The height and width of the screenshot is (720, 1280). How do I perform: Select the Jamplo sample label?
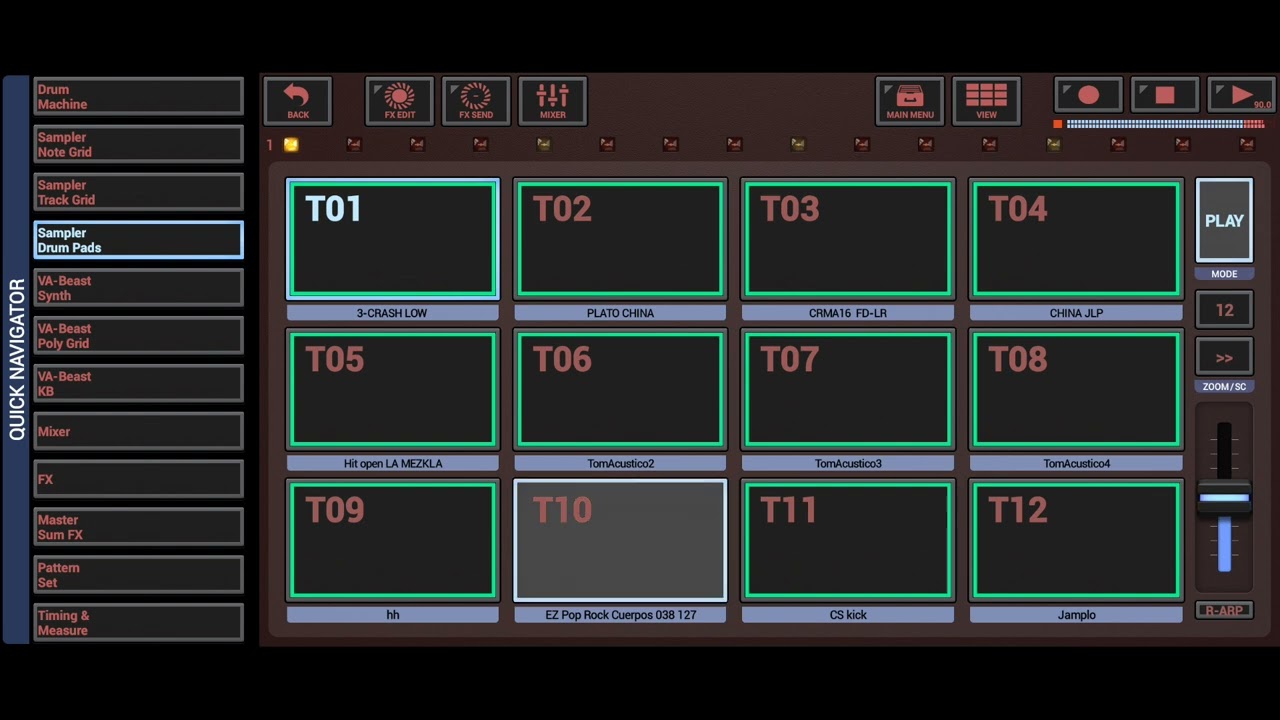coord(1076,615)
